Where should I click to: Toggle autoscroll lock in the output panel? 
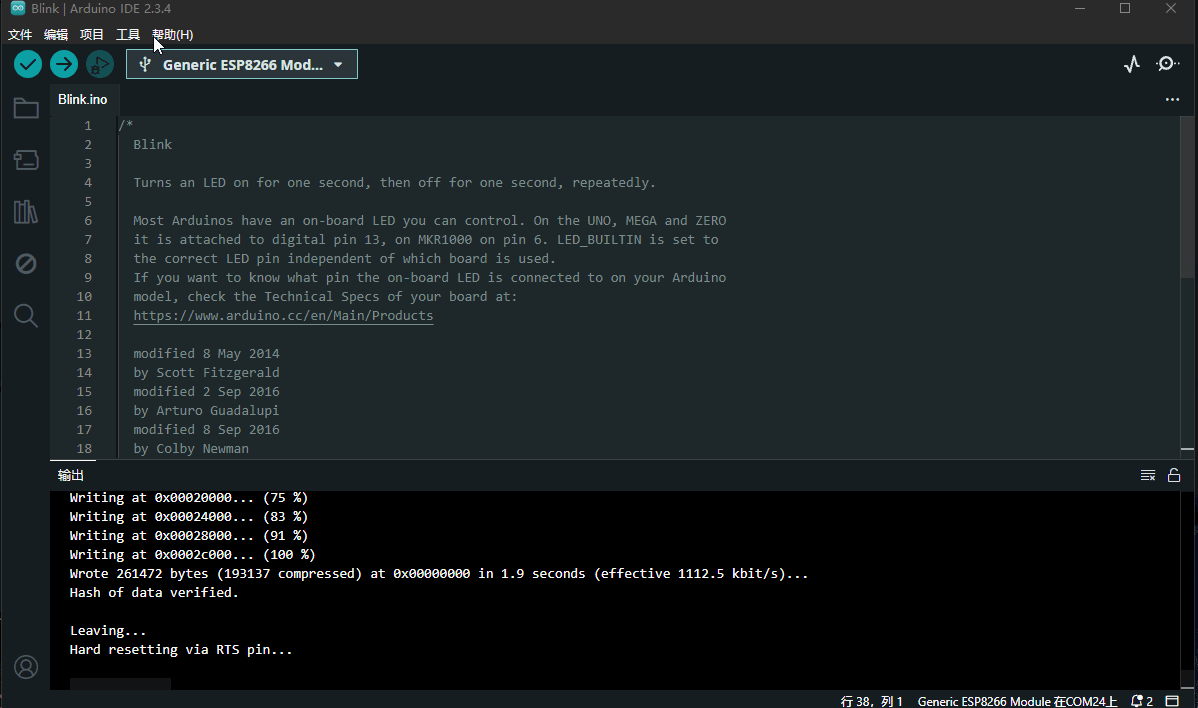tap(1174, 475)
